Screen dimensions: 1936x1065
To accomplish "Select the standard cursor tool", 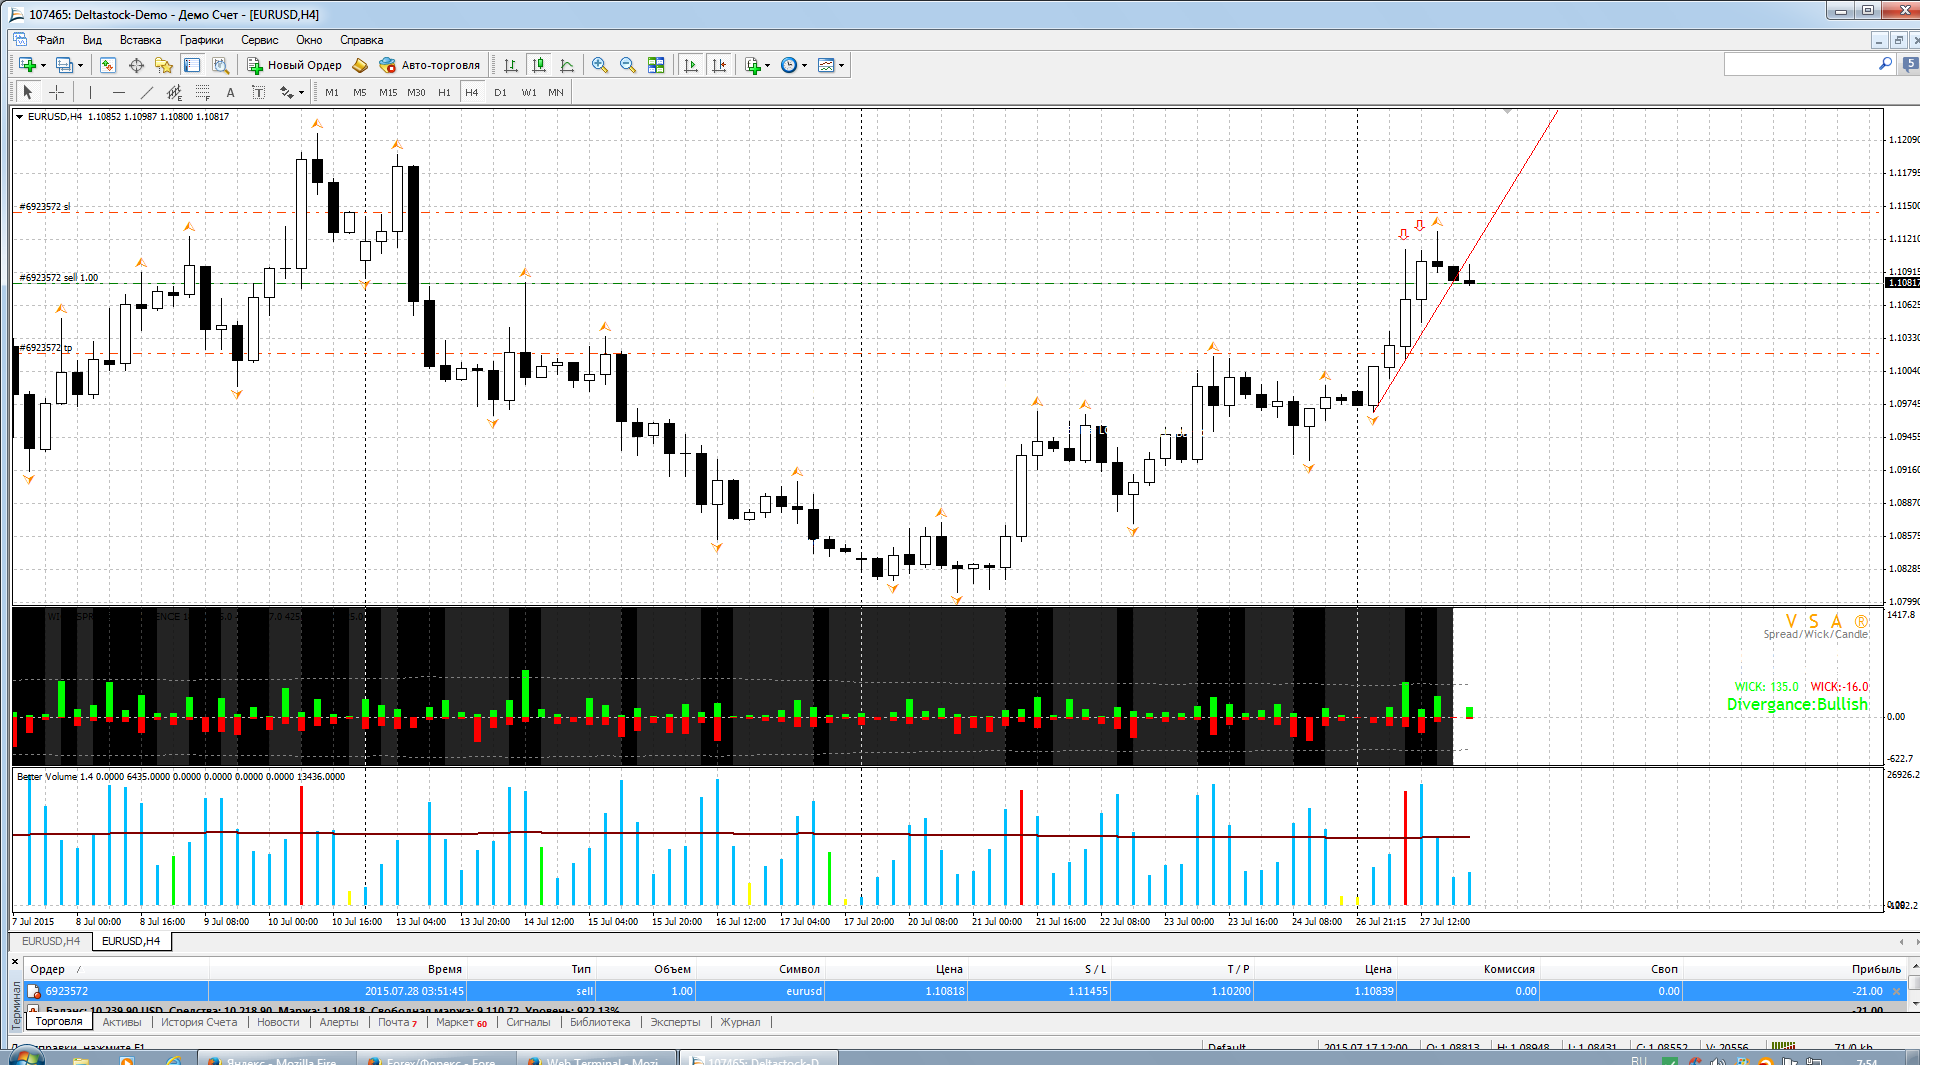I will (x=28, y=92).
